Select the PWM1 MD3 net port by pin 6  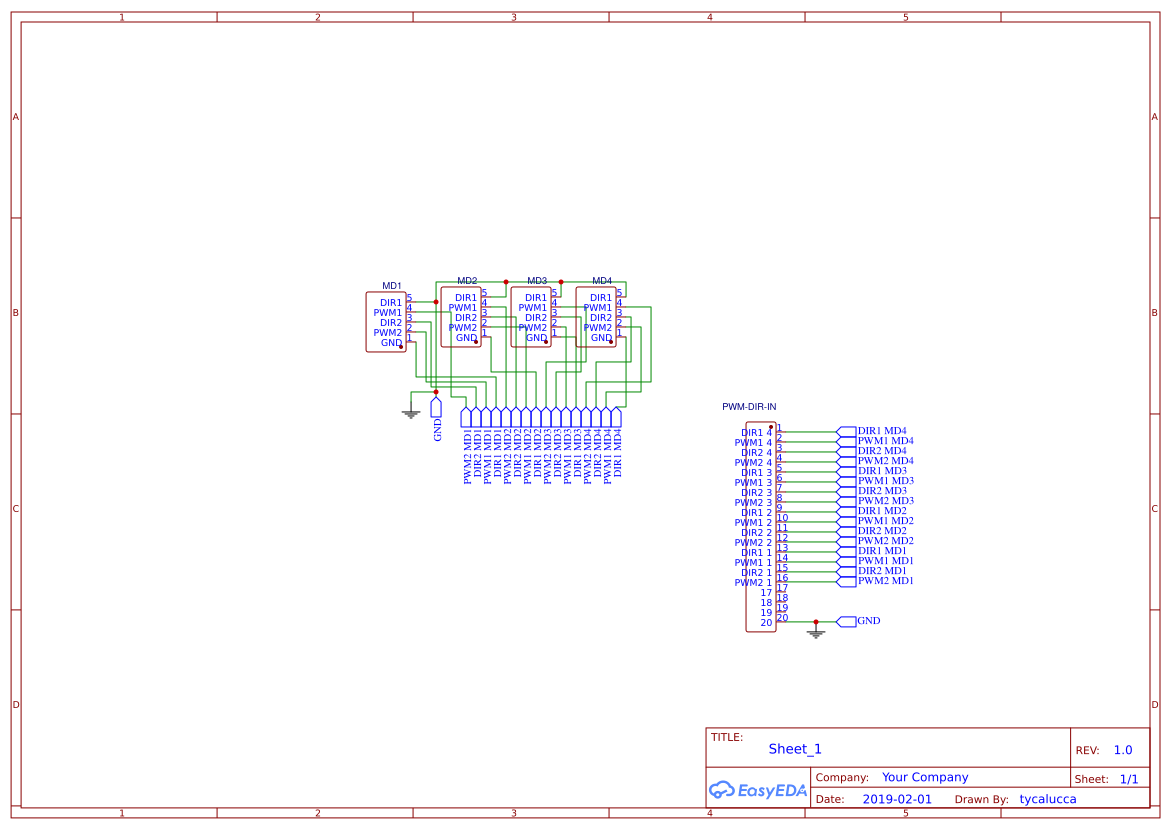coord(847,481)
